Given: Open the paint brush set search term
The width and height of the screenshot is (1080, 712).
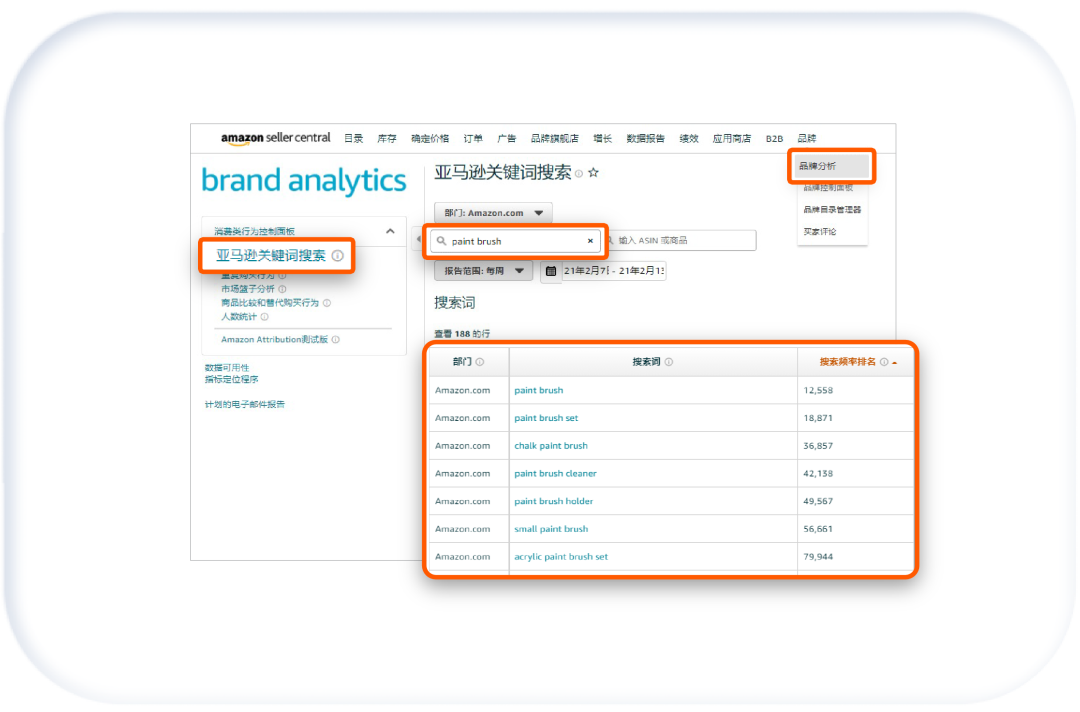Looking at the screenshot, I should (x=546, y=418).
